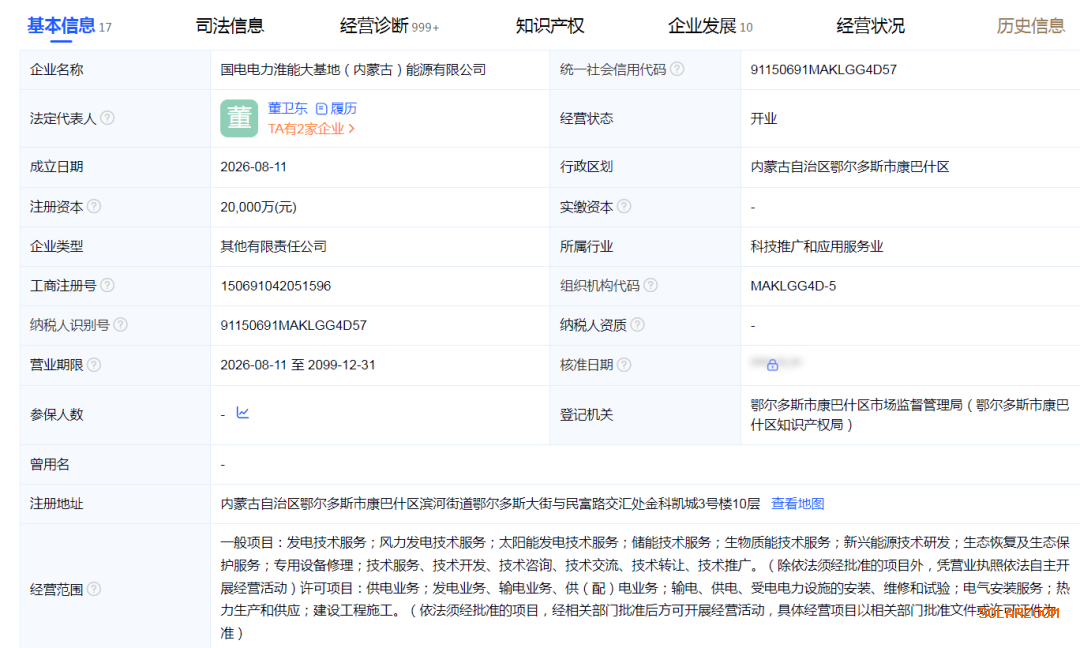Select the 企业发展 tab
Image resolution: width=1080 pixels, height=648 pixels.
(x=709, y=26)
